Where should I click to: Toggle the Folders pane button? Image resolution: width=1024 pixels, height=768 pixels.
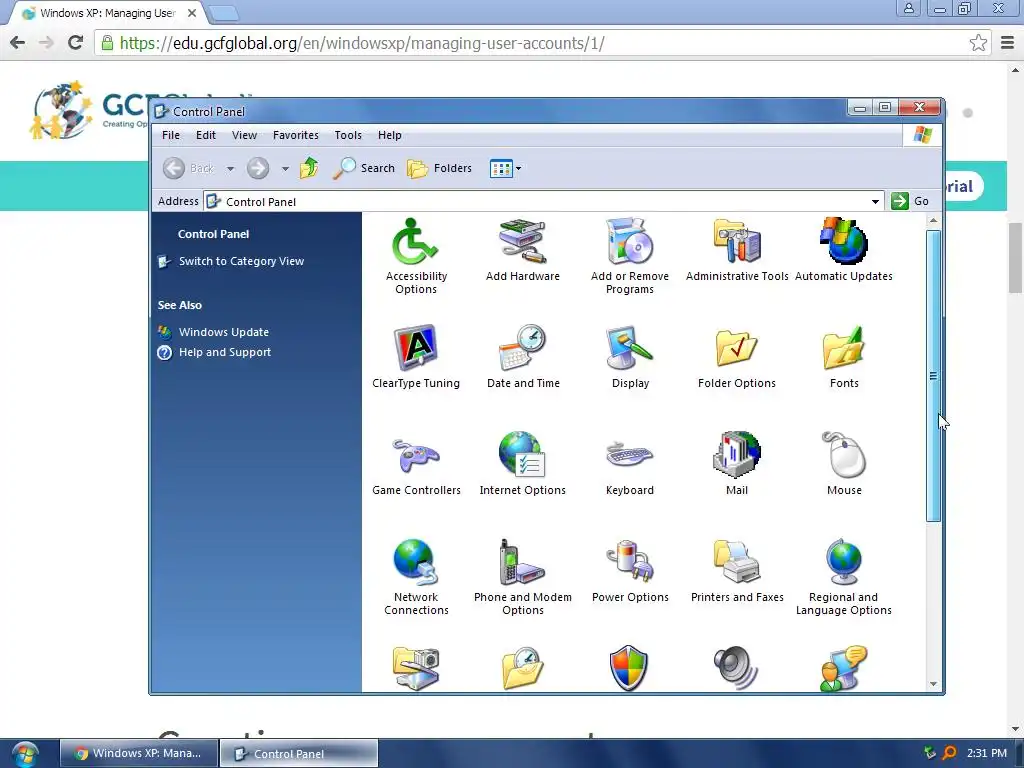coord(440,168)
